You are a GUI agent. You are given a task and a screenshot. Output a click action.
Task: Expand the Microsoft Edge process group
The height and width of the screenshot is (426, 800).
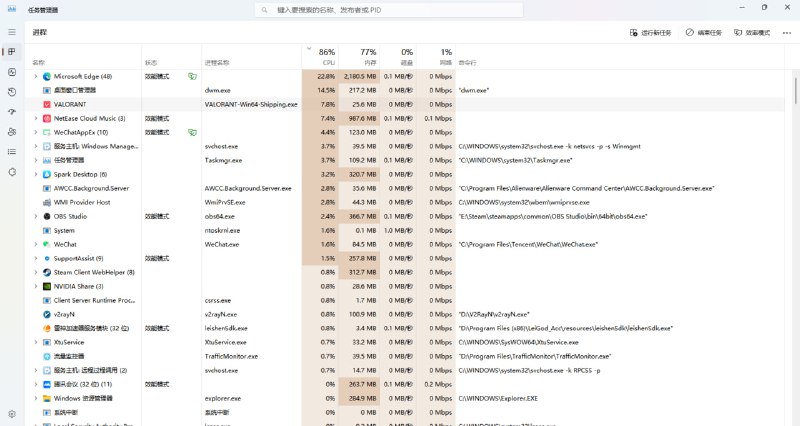[x=36, y=76]
